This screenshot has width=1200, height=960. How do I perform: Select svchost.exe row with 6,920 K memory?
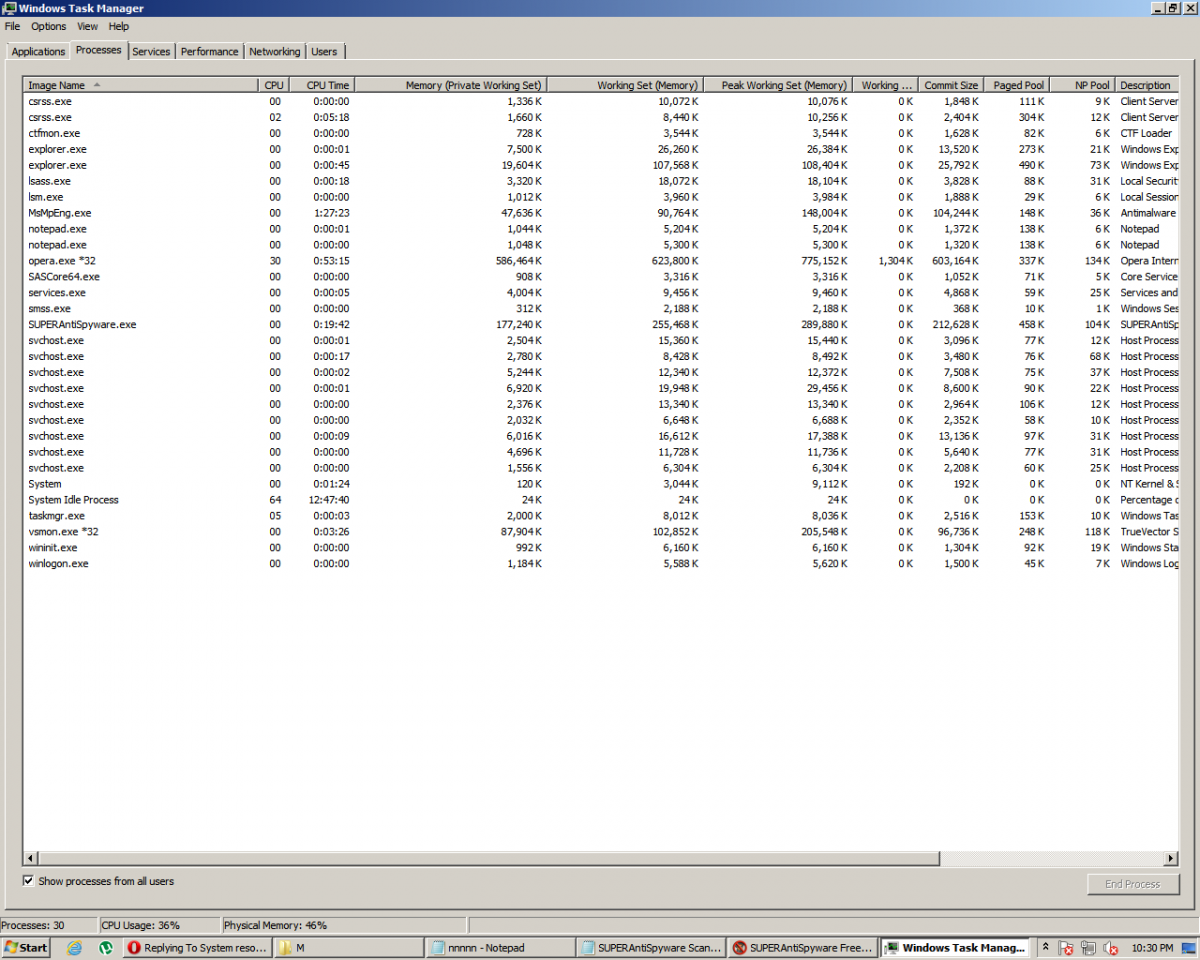pos(600,388)
